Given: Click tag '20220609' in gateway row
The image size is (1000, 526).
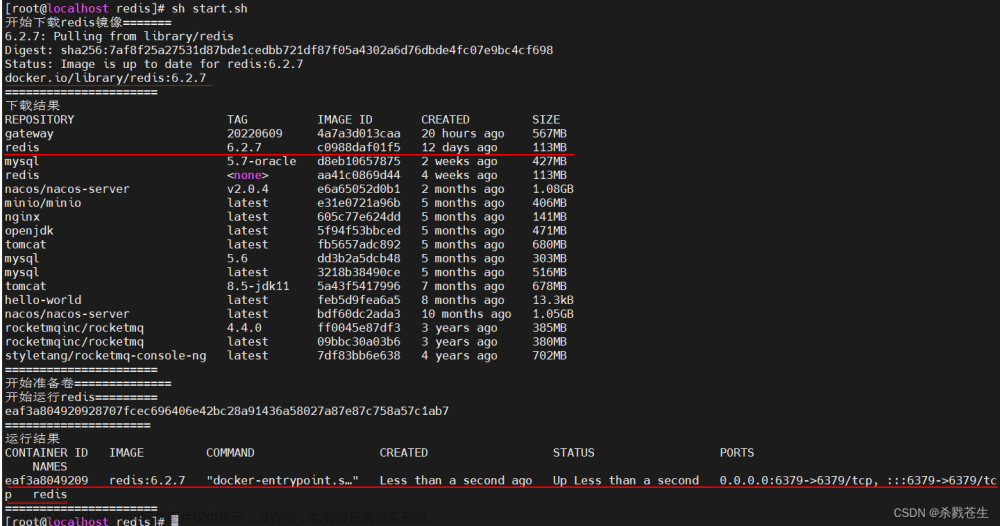Looking at the screenshot, I should (254, 133).
